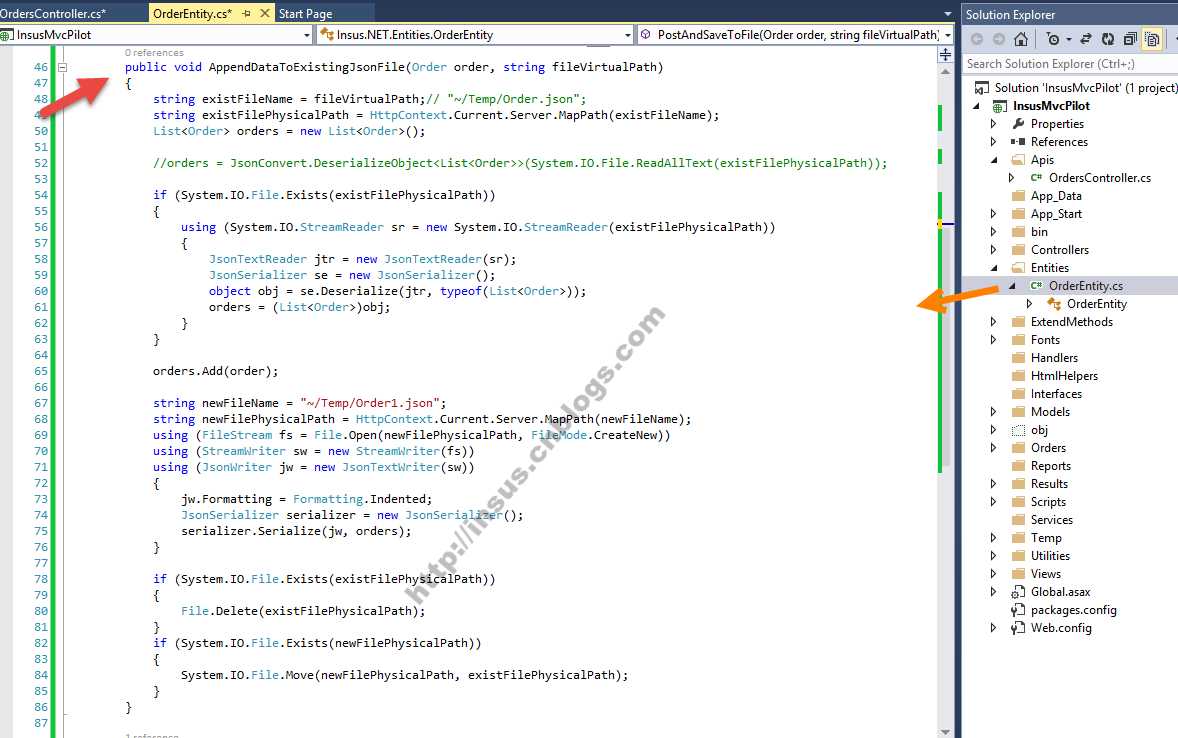Click the vertical scrollbar up arrow
This screenshot has width=1178, height=738.
click(x=945, y=71)
